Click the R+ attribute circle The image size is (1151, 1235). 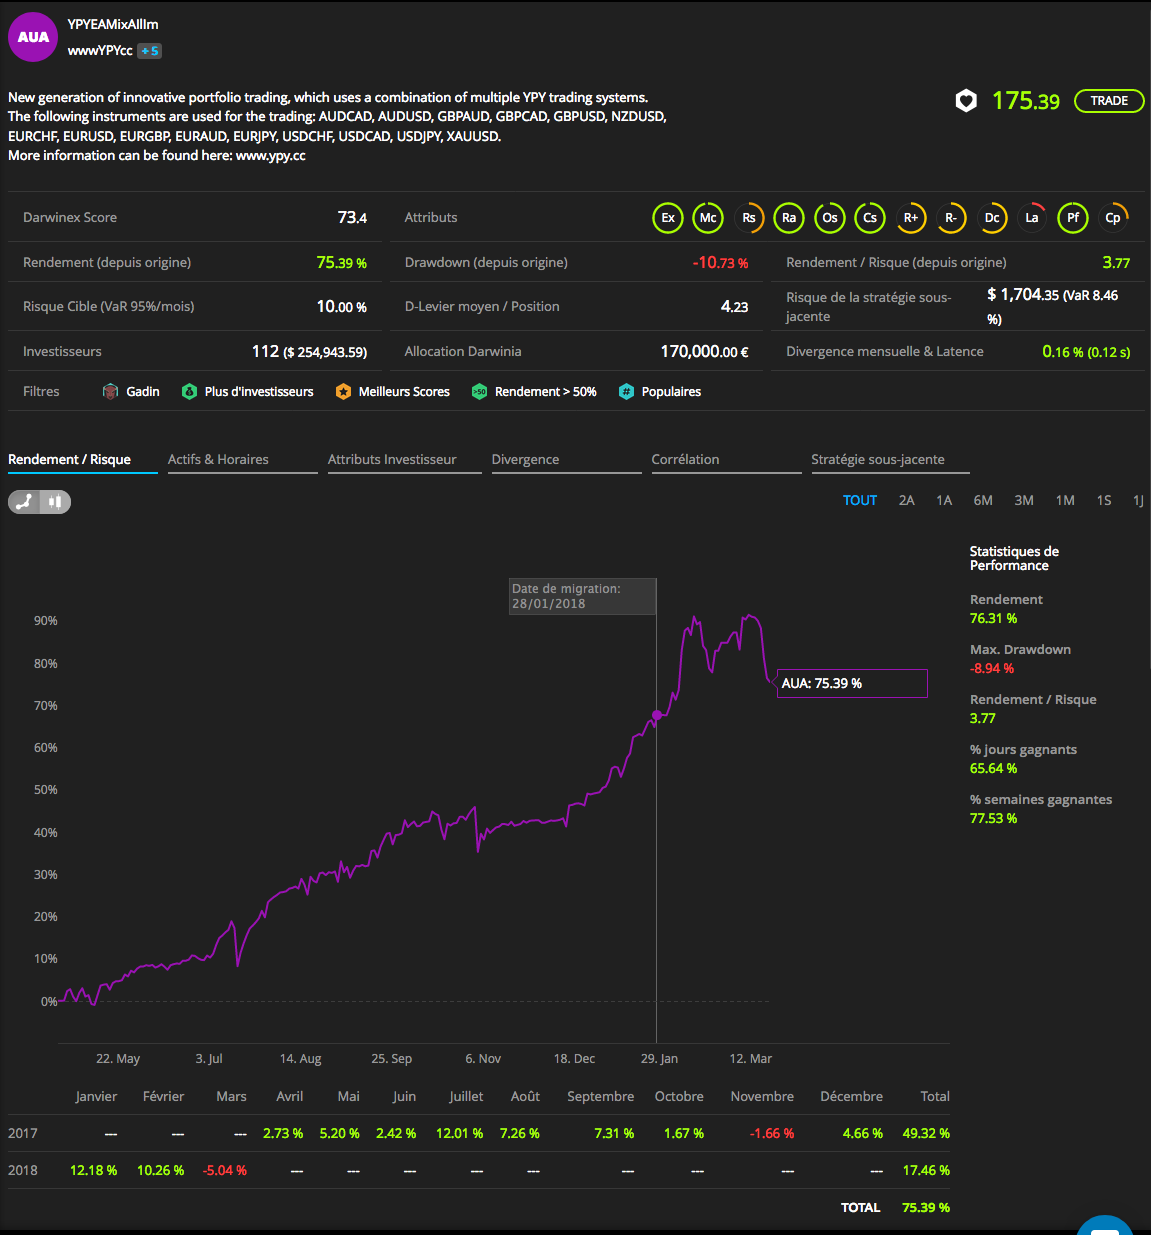coord(911,217)
